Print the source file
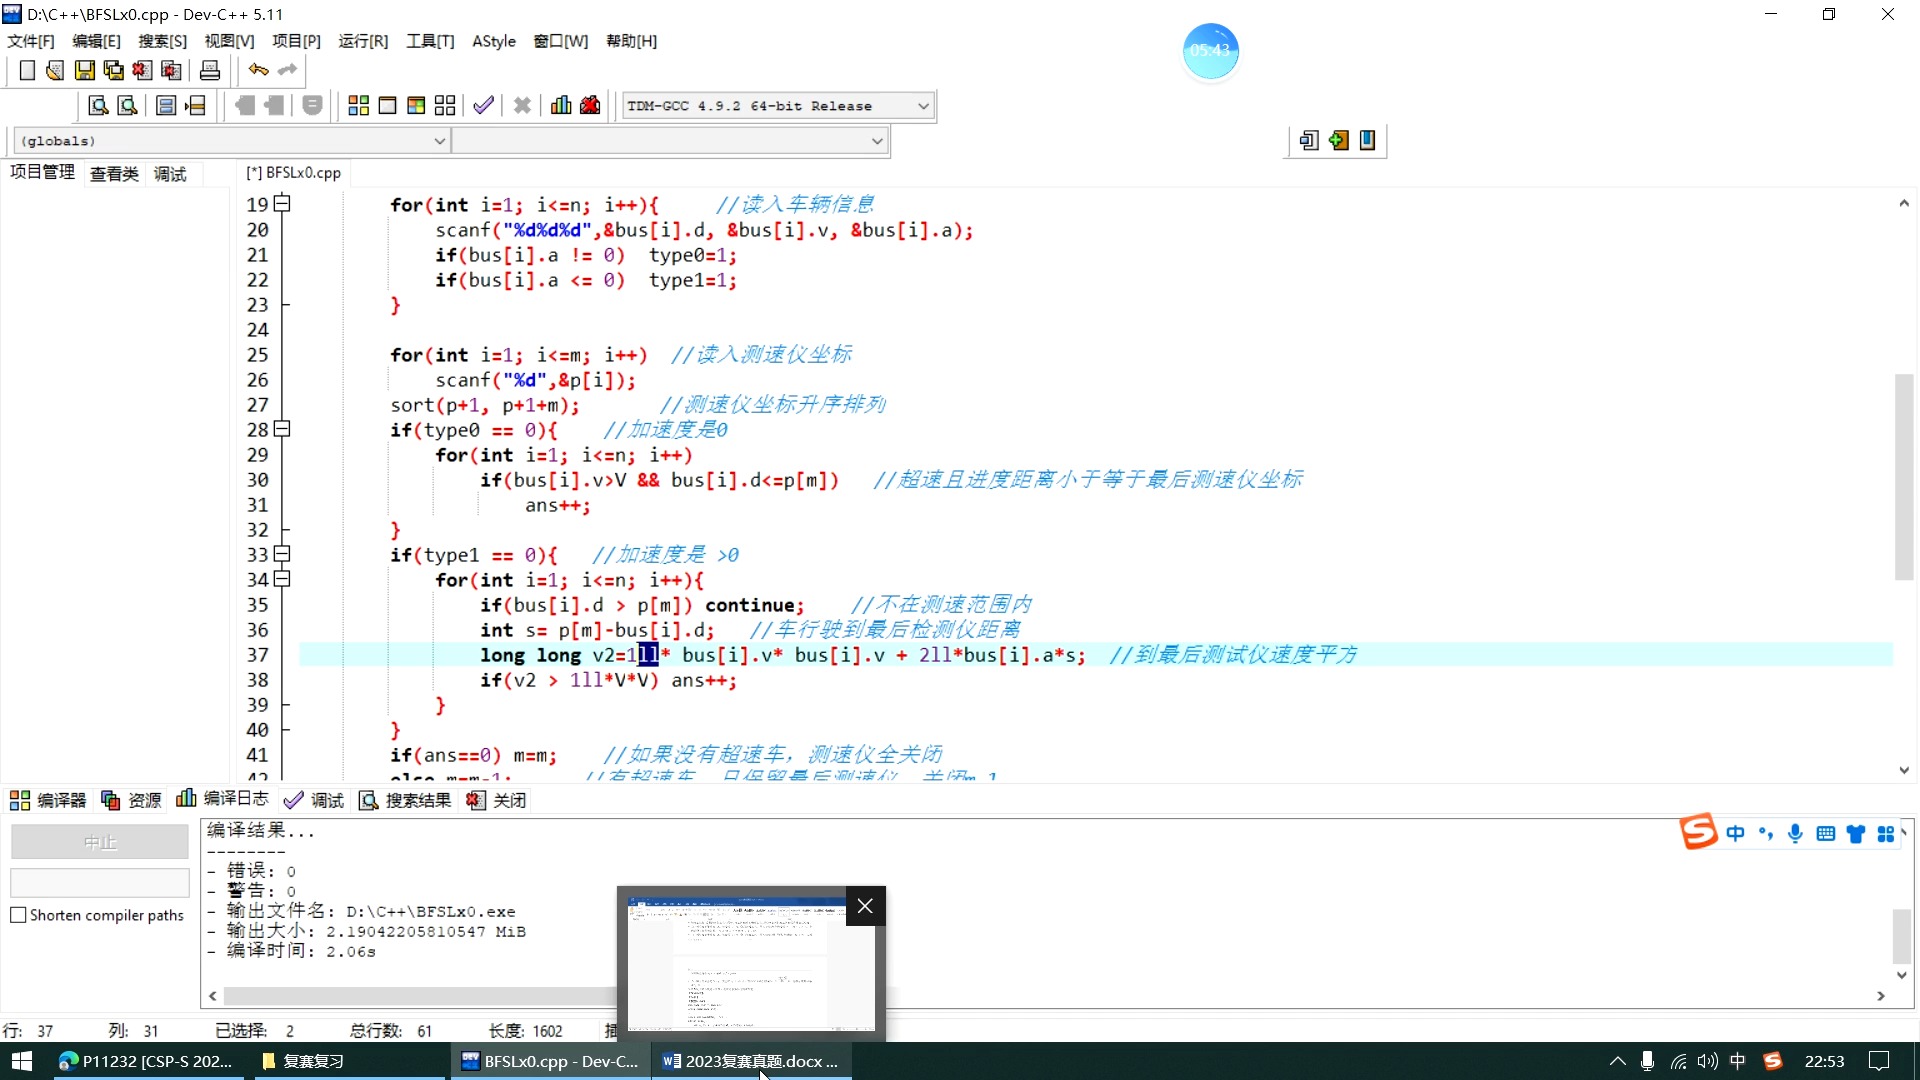Viewport: 1920px width, 1080px height. click(x=210, y=70)
